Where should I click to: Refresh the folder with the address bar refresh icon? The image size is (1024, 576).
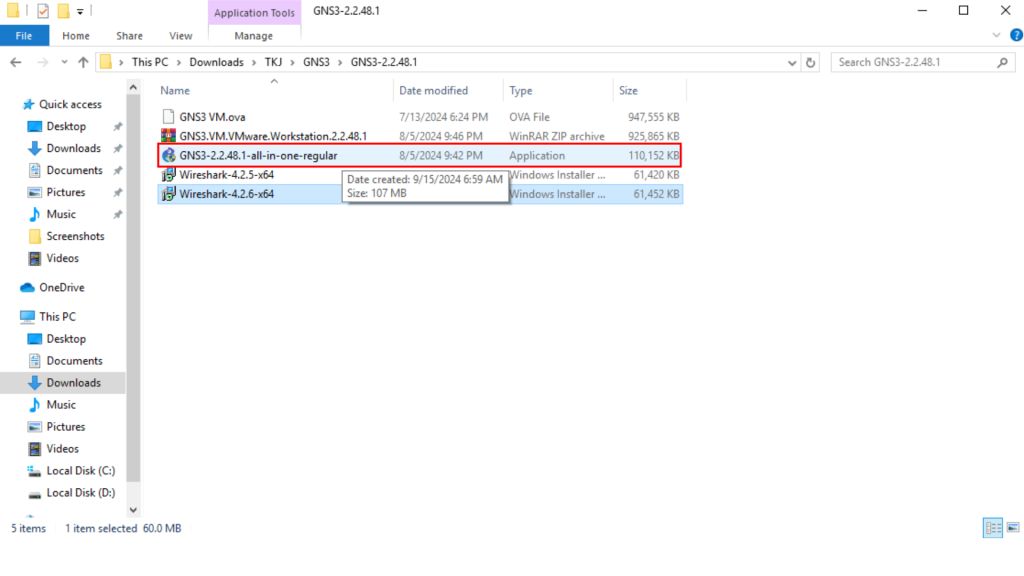pyautogui.click(x=811, y=62)
